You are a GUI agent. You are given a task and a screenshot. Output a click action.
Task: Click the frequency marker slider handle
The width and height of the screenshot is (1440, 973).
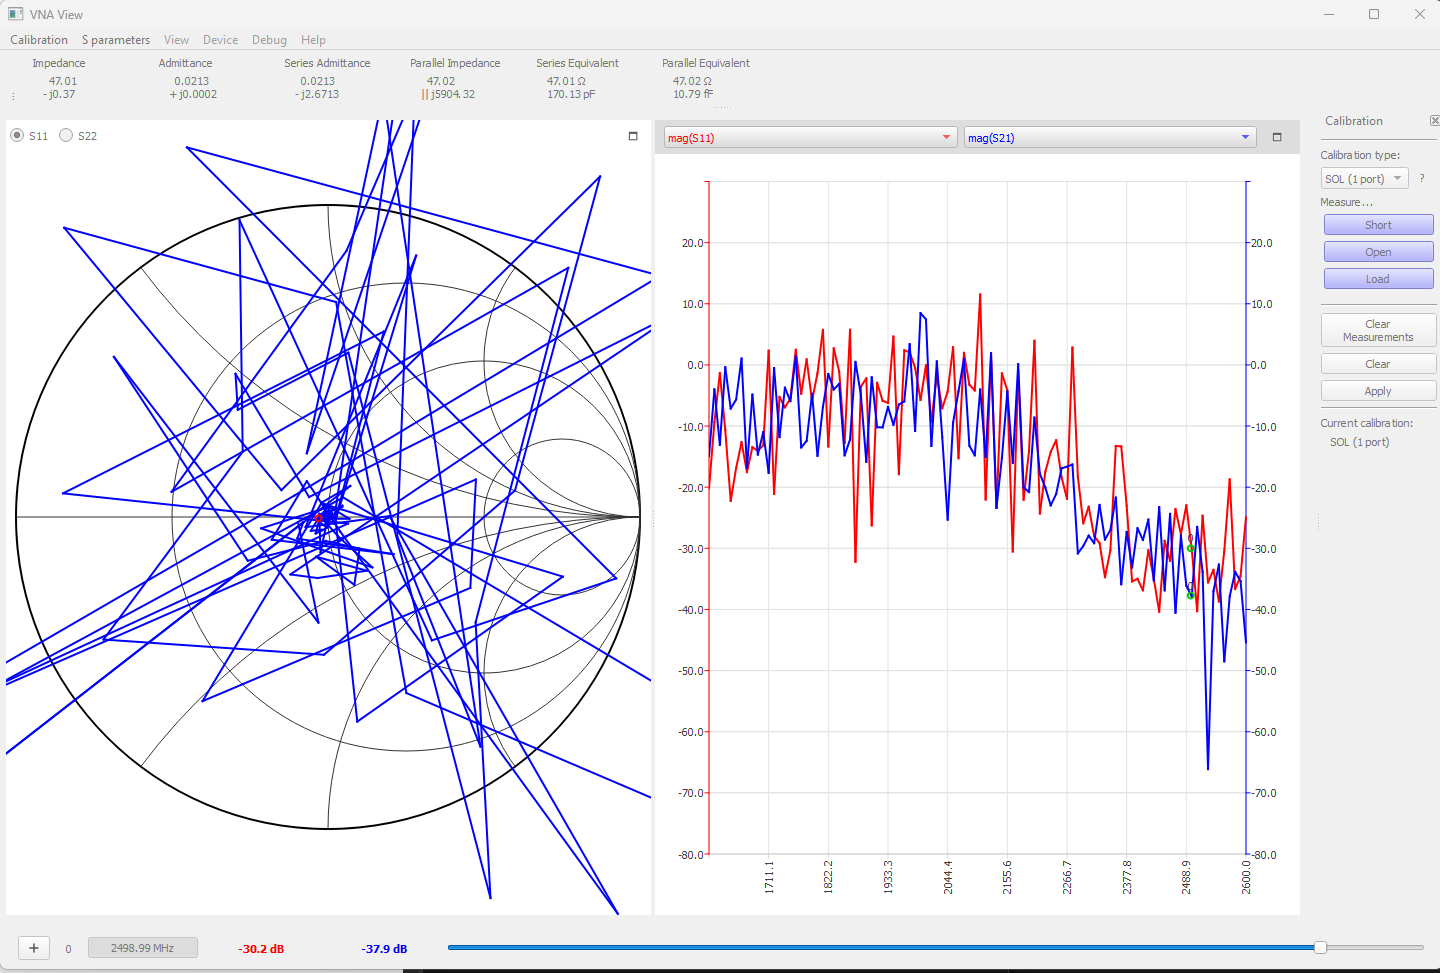pos(1320,947)
